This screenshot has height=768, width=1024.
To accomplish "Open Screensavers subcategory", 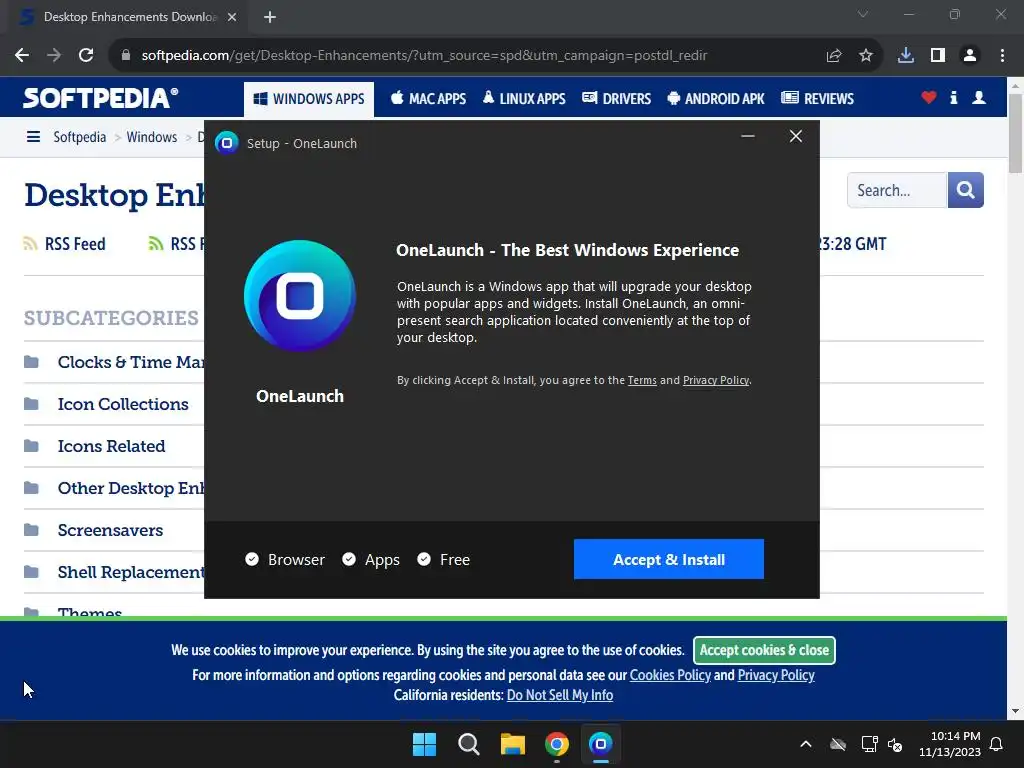I will (x=110, y=530).
